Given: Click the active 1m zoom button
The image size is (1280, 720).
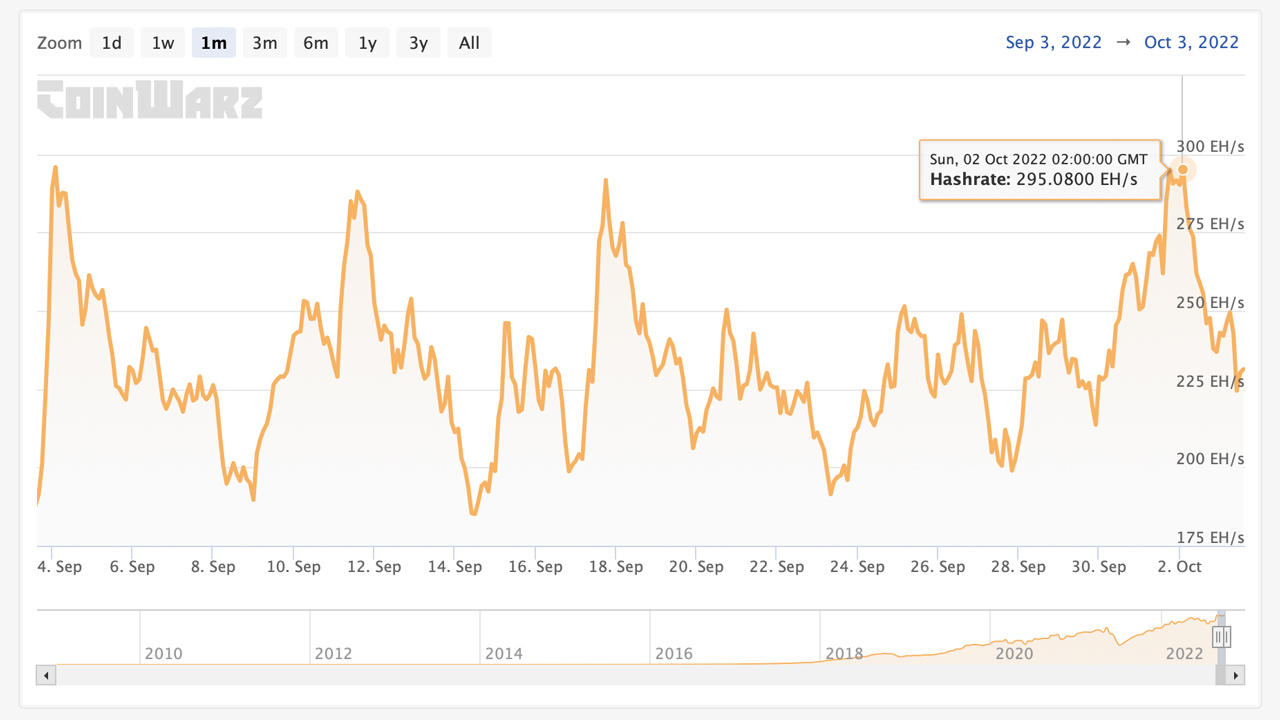Looking at the screenshot, I should point(214,43).
